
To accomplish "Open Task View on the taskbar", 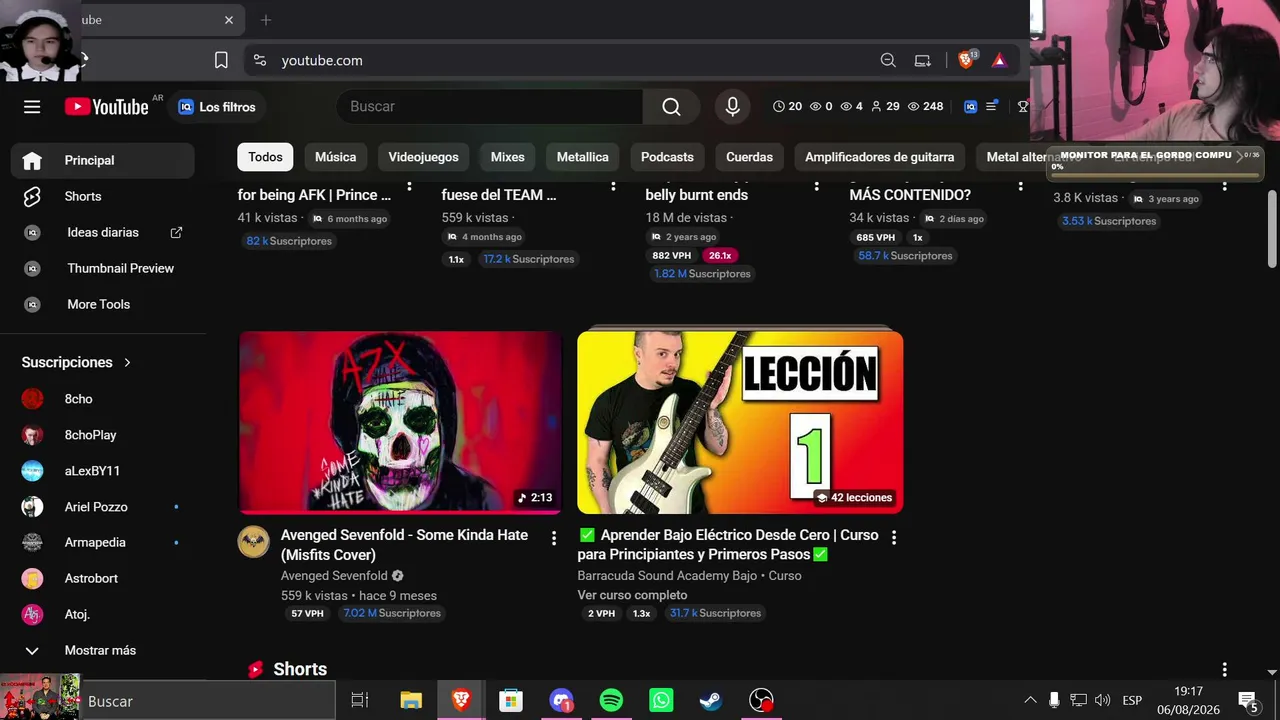I will [360, 700].
